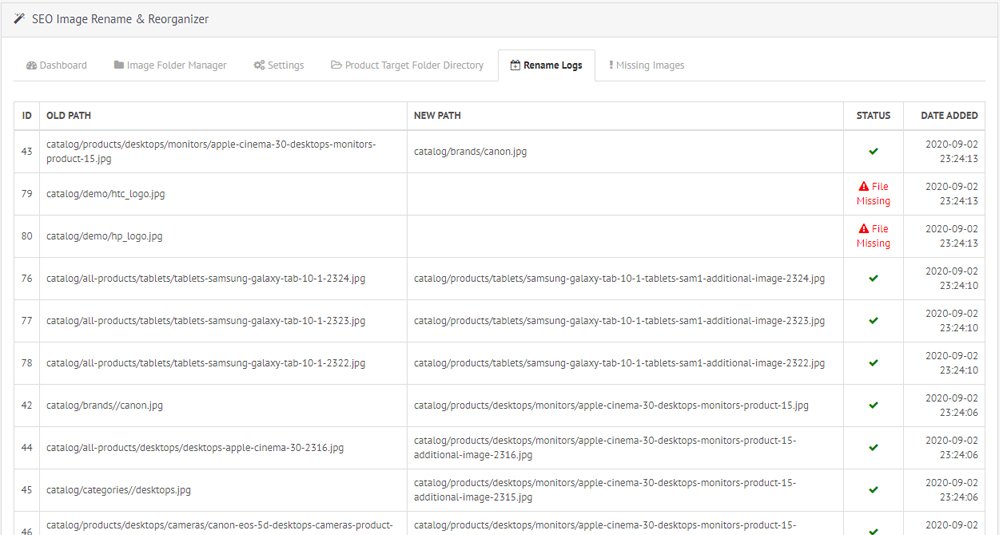This screenshot has width=1000, height=535.
Task: Click ID cell 78
Action: point(27,363)
